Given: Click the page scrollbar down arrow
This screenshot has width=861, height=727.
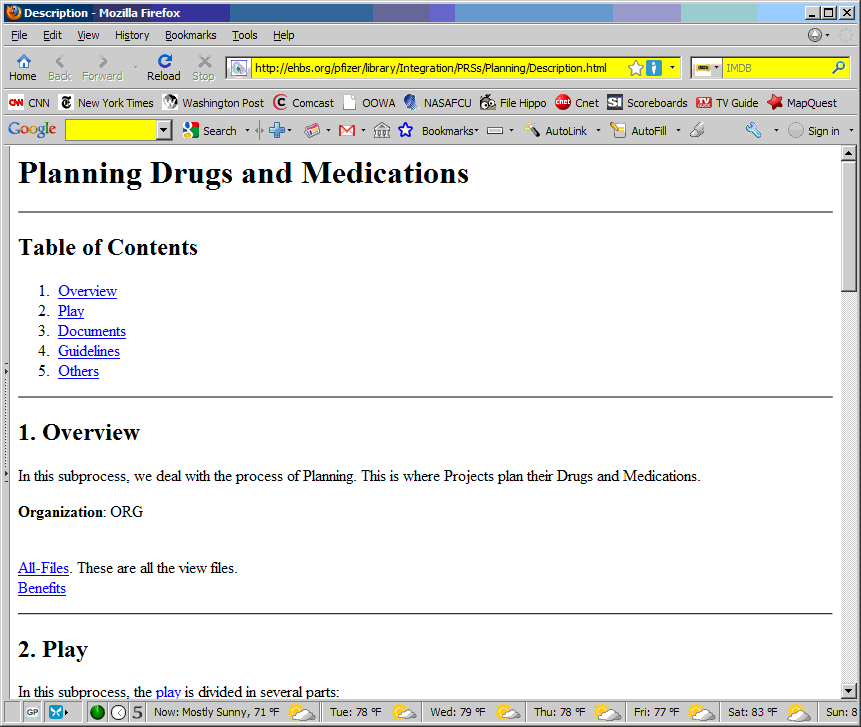Looking at the screenshot, I should 849,691.
